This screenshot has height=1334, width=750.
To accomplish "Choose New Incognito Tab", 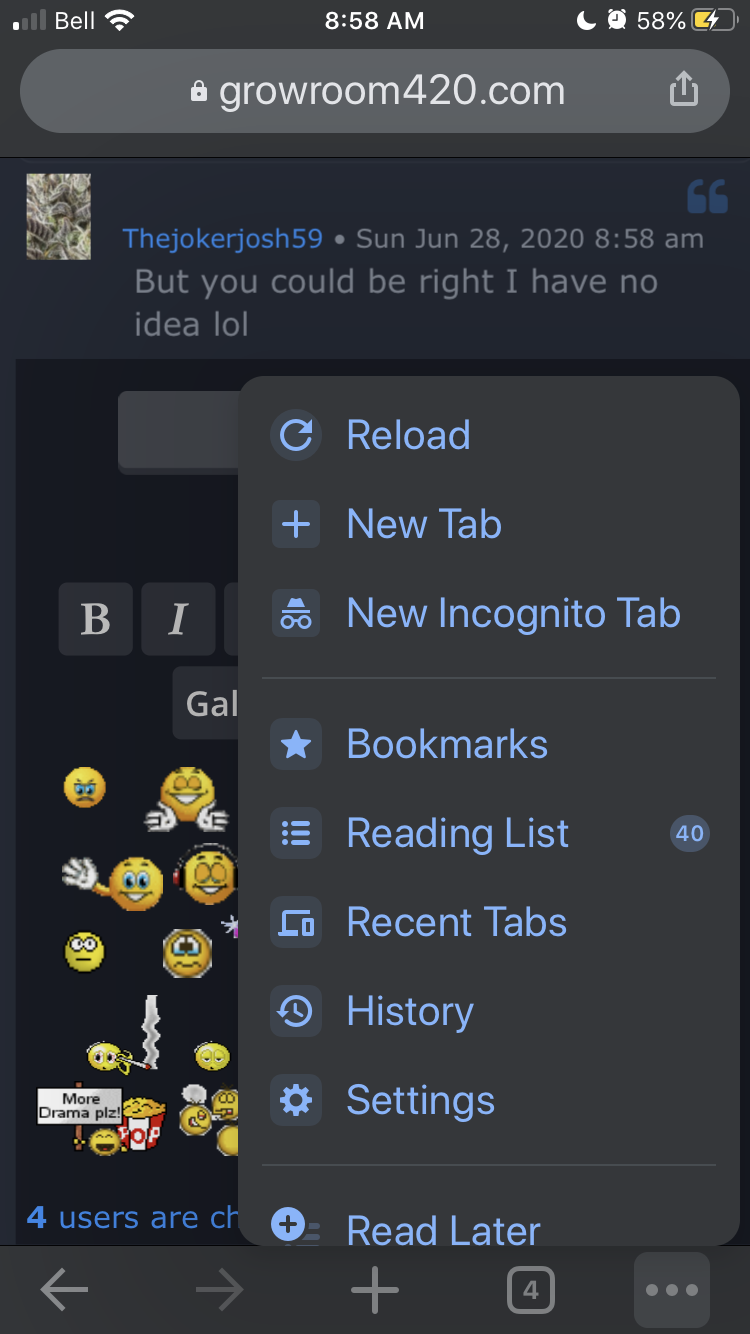I will [513, 613].
